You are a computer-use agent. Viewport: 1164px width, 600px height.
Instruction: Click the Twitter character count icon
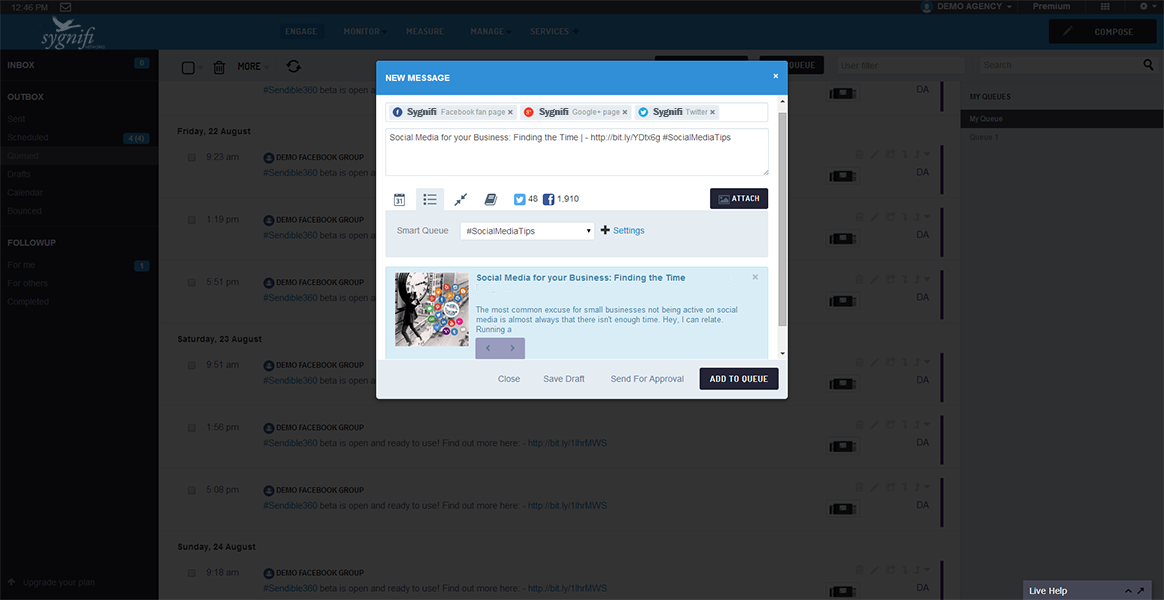coord(519,199)
